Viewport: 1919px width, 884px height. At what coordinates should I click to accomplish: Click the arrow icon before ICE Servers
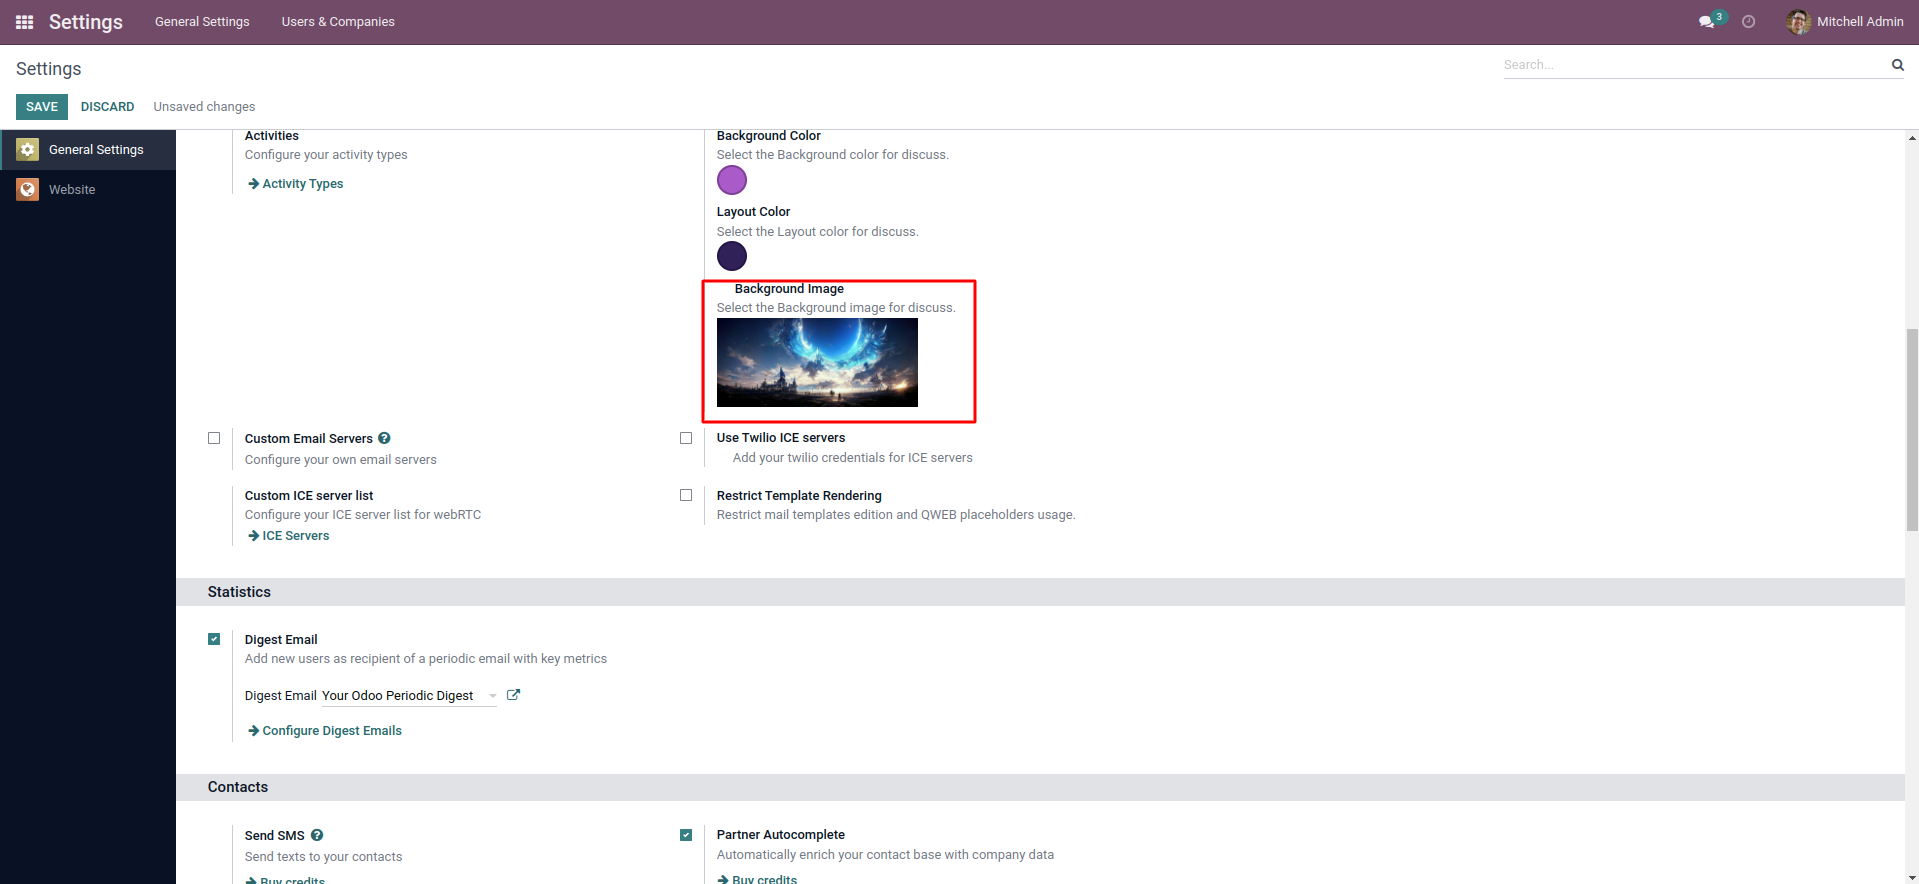click(253, 536)
